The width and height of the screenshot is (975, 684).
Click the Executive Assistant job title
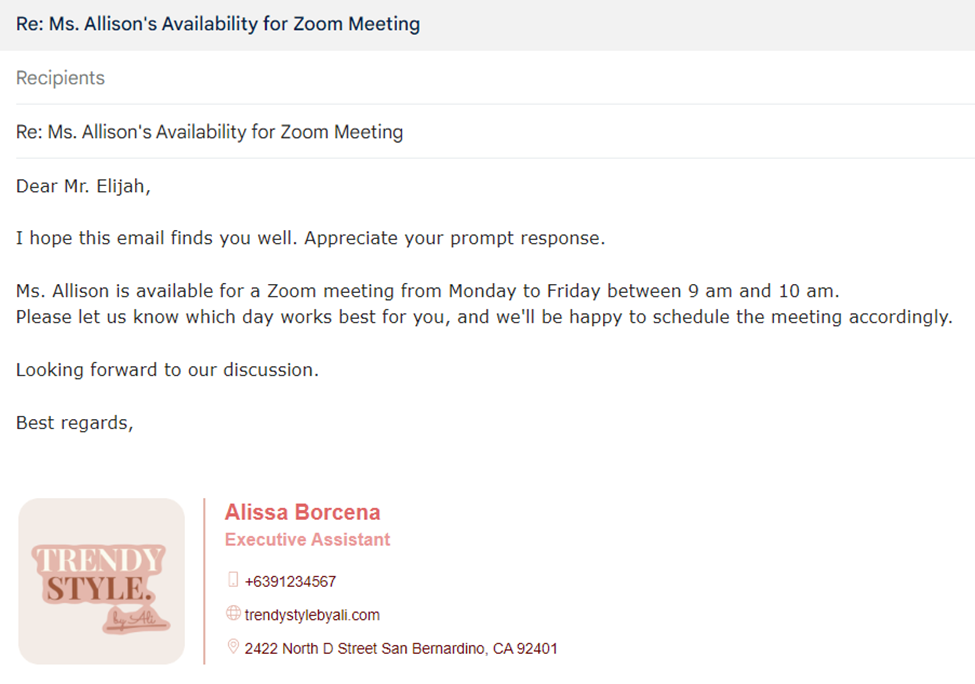coord(307,540)
